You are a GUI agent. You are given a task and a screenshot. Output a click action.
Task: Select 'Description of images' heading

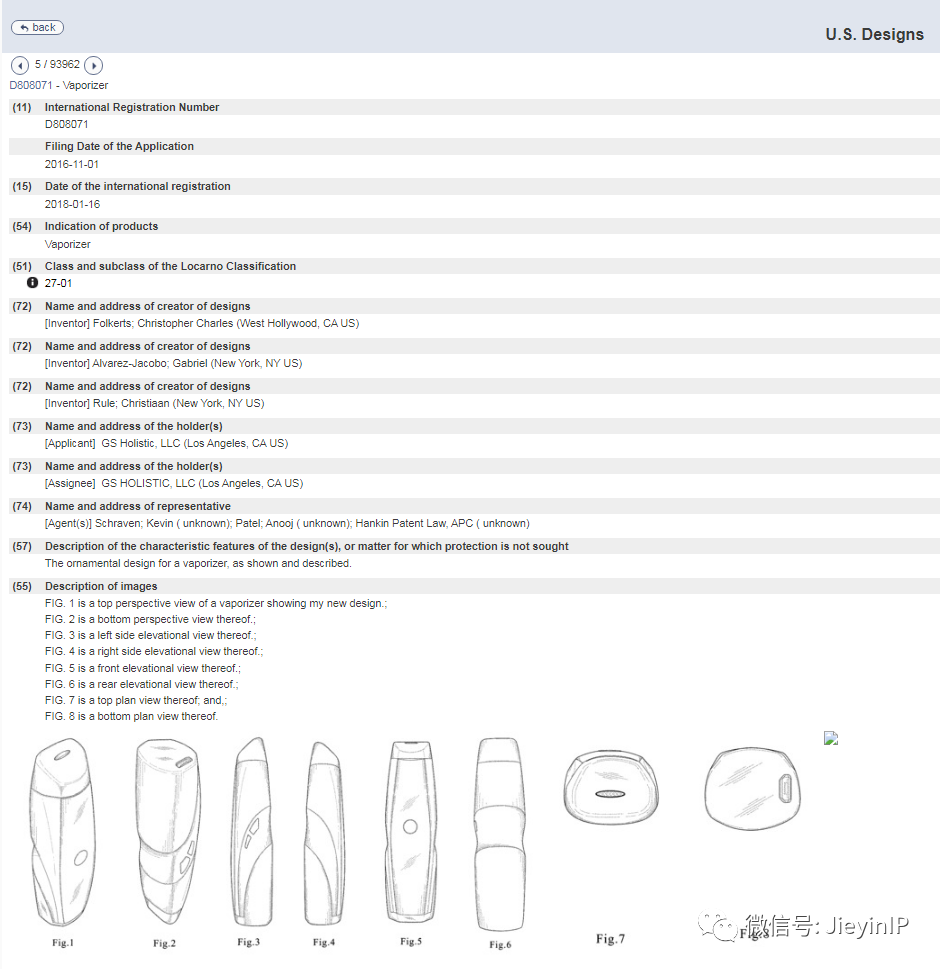point(101,586)
